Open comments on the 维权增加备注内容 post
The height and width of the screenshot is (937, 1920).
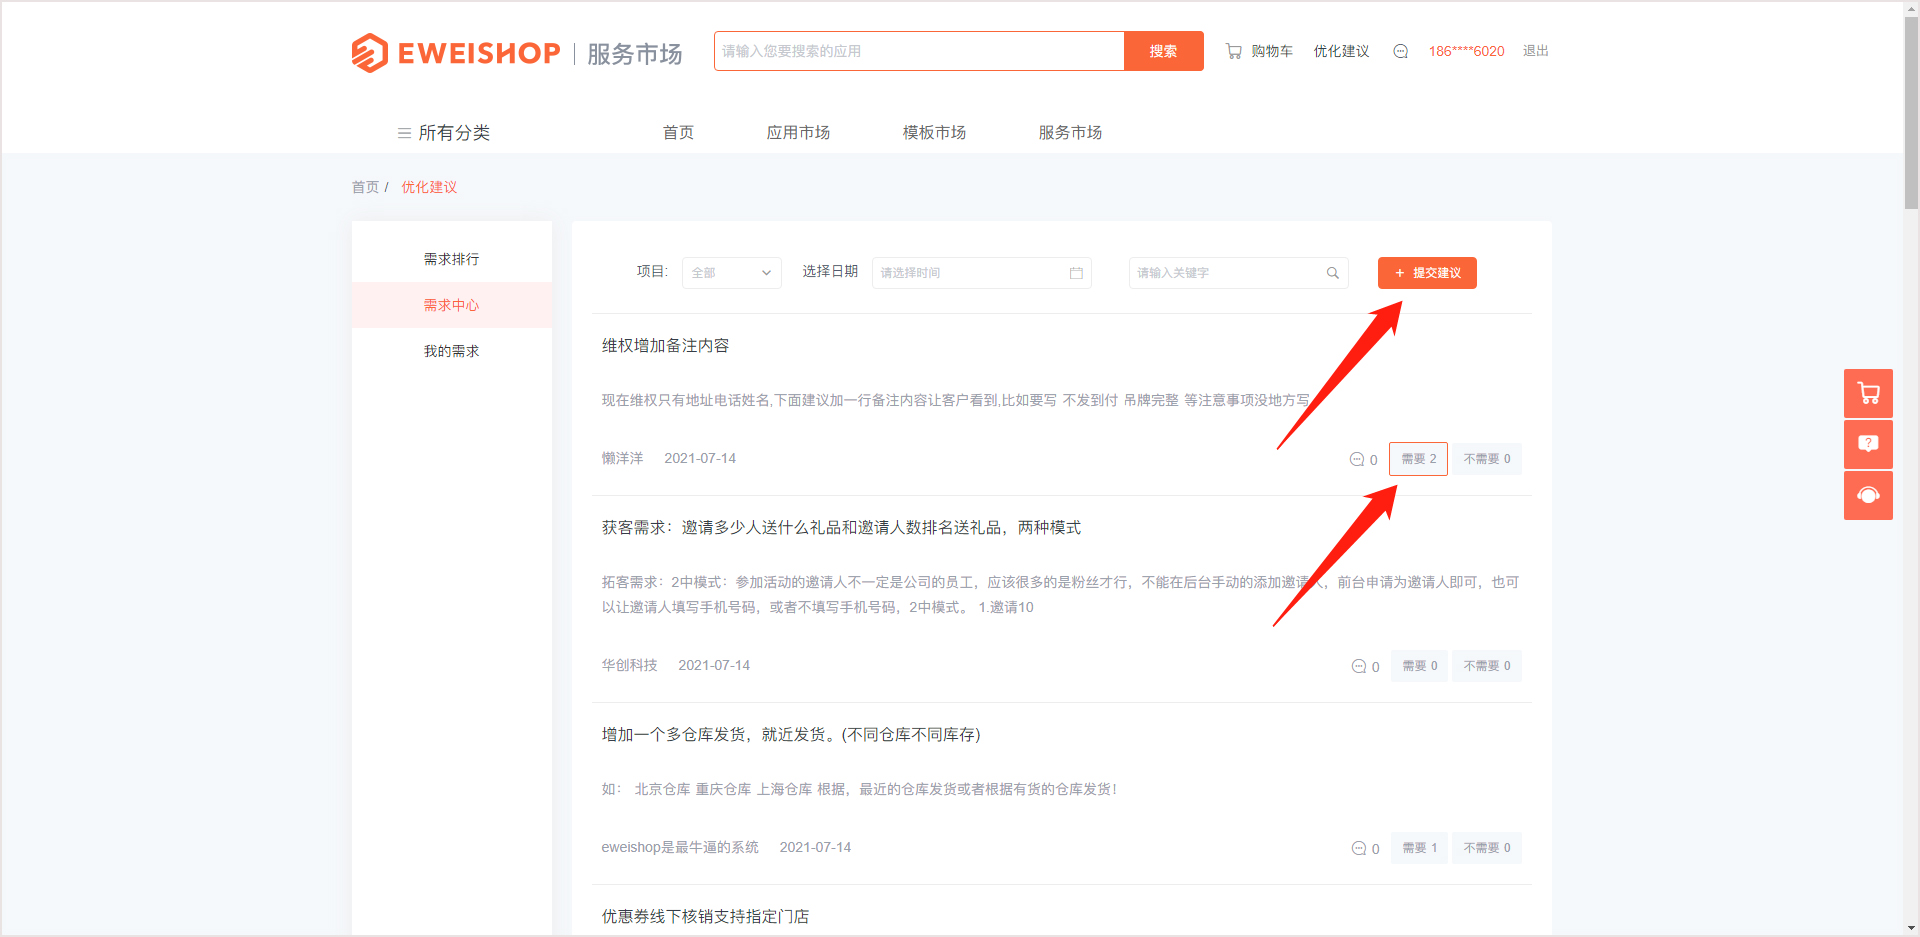[1363, 460]
